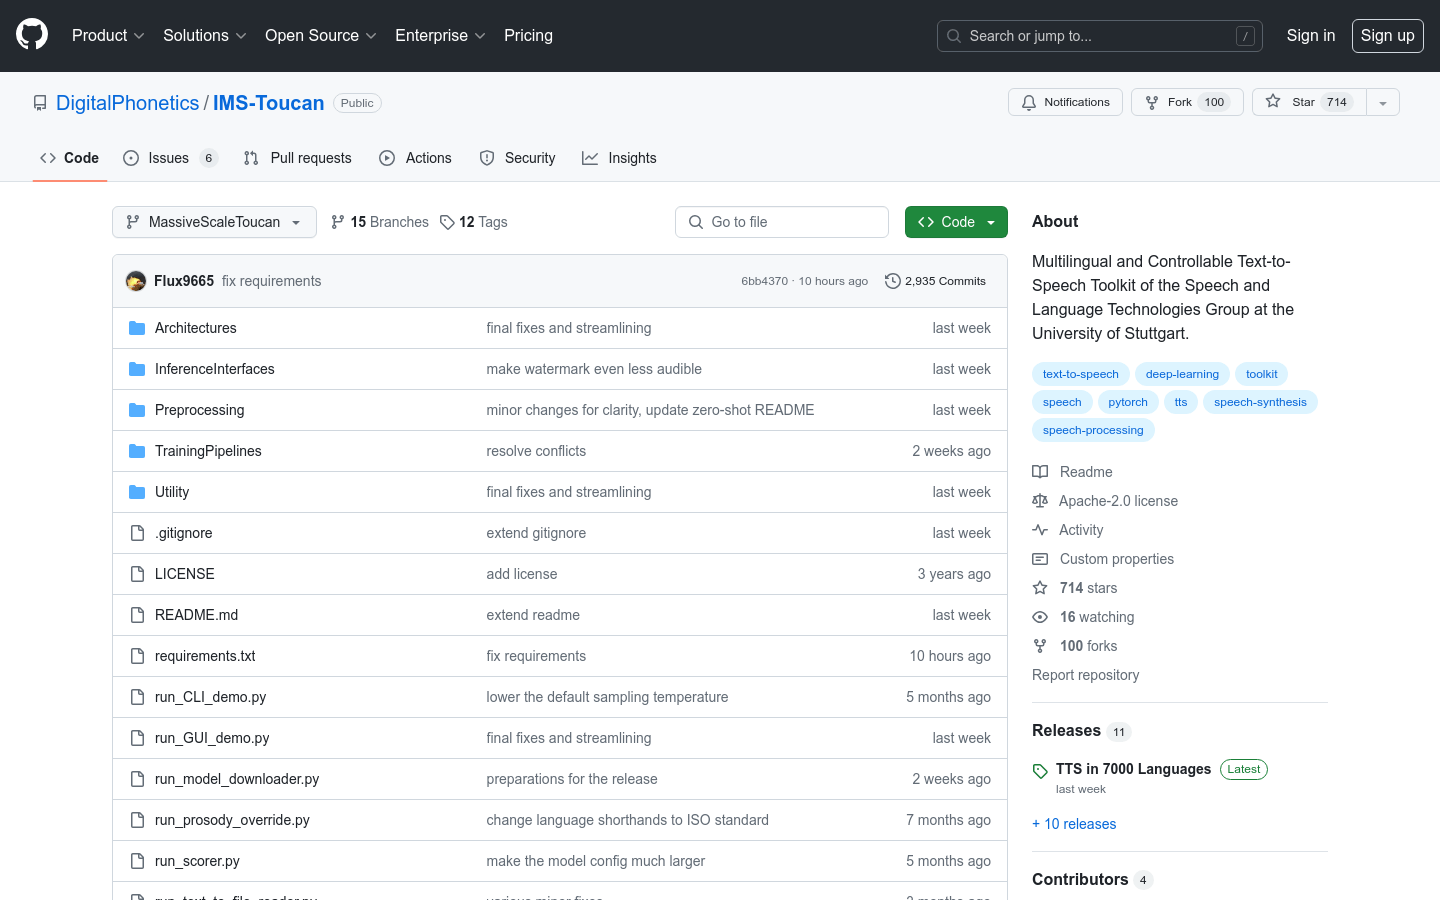
Task: Click the branch icon next to 15 Branches
Action: click(x=338, y=222)
